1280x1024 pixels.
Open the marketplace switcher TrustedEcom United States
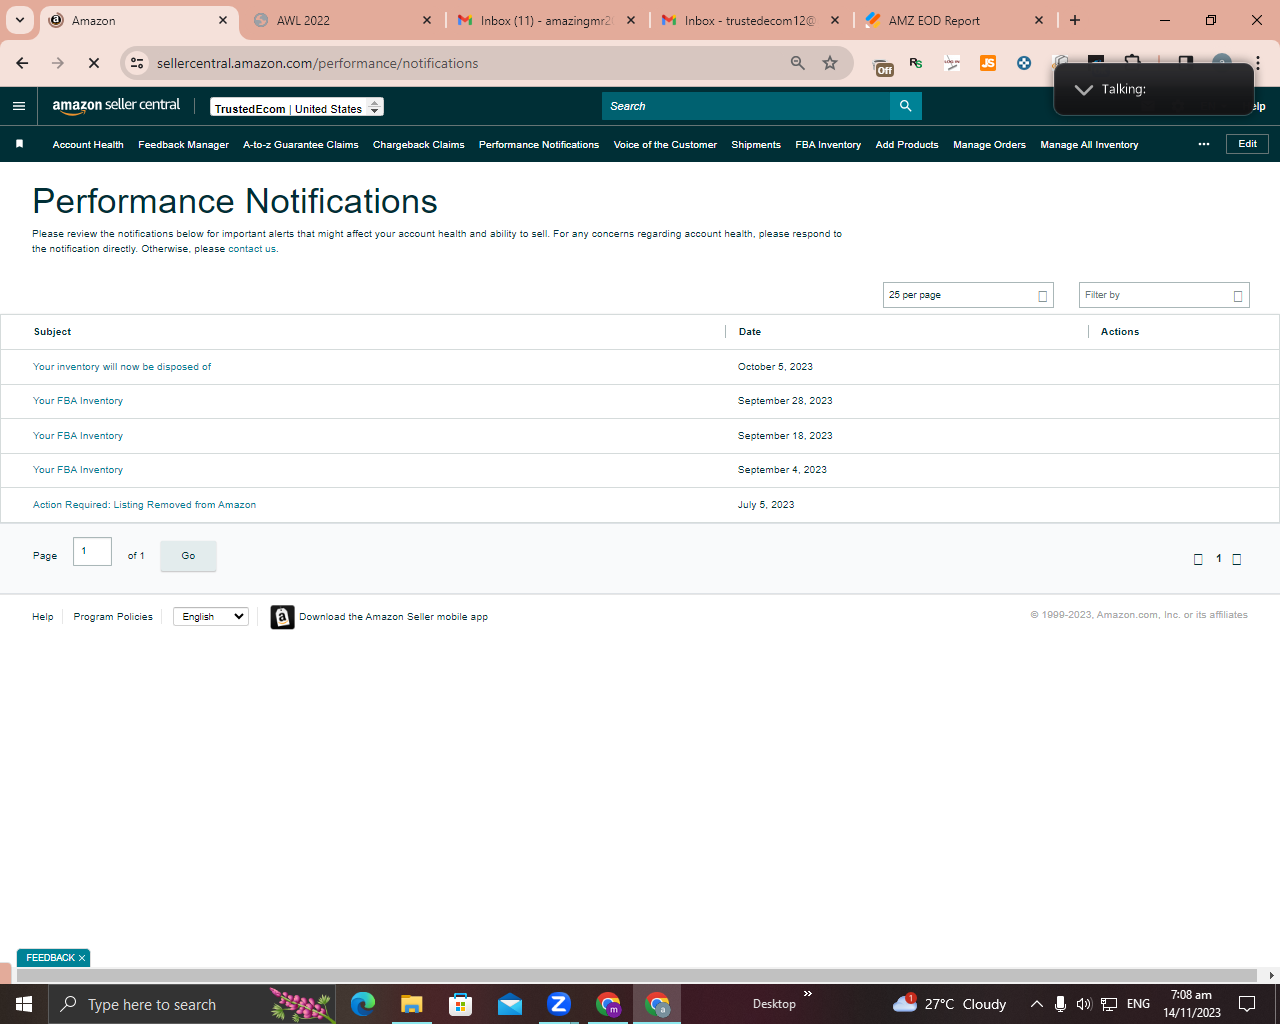pos(297,107)
